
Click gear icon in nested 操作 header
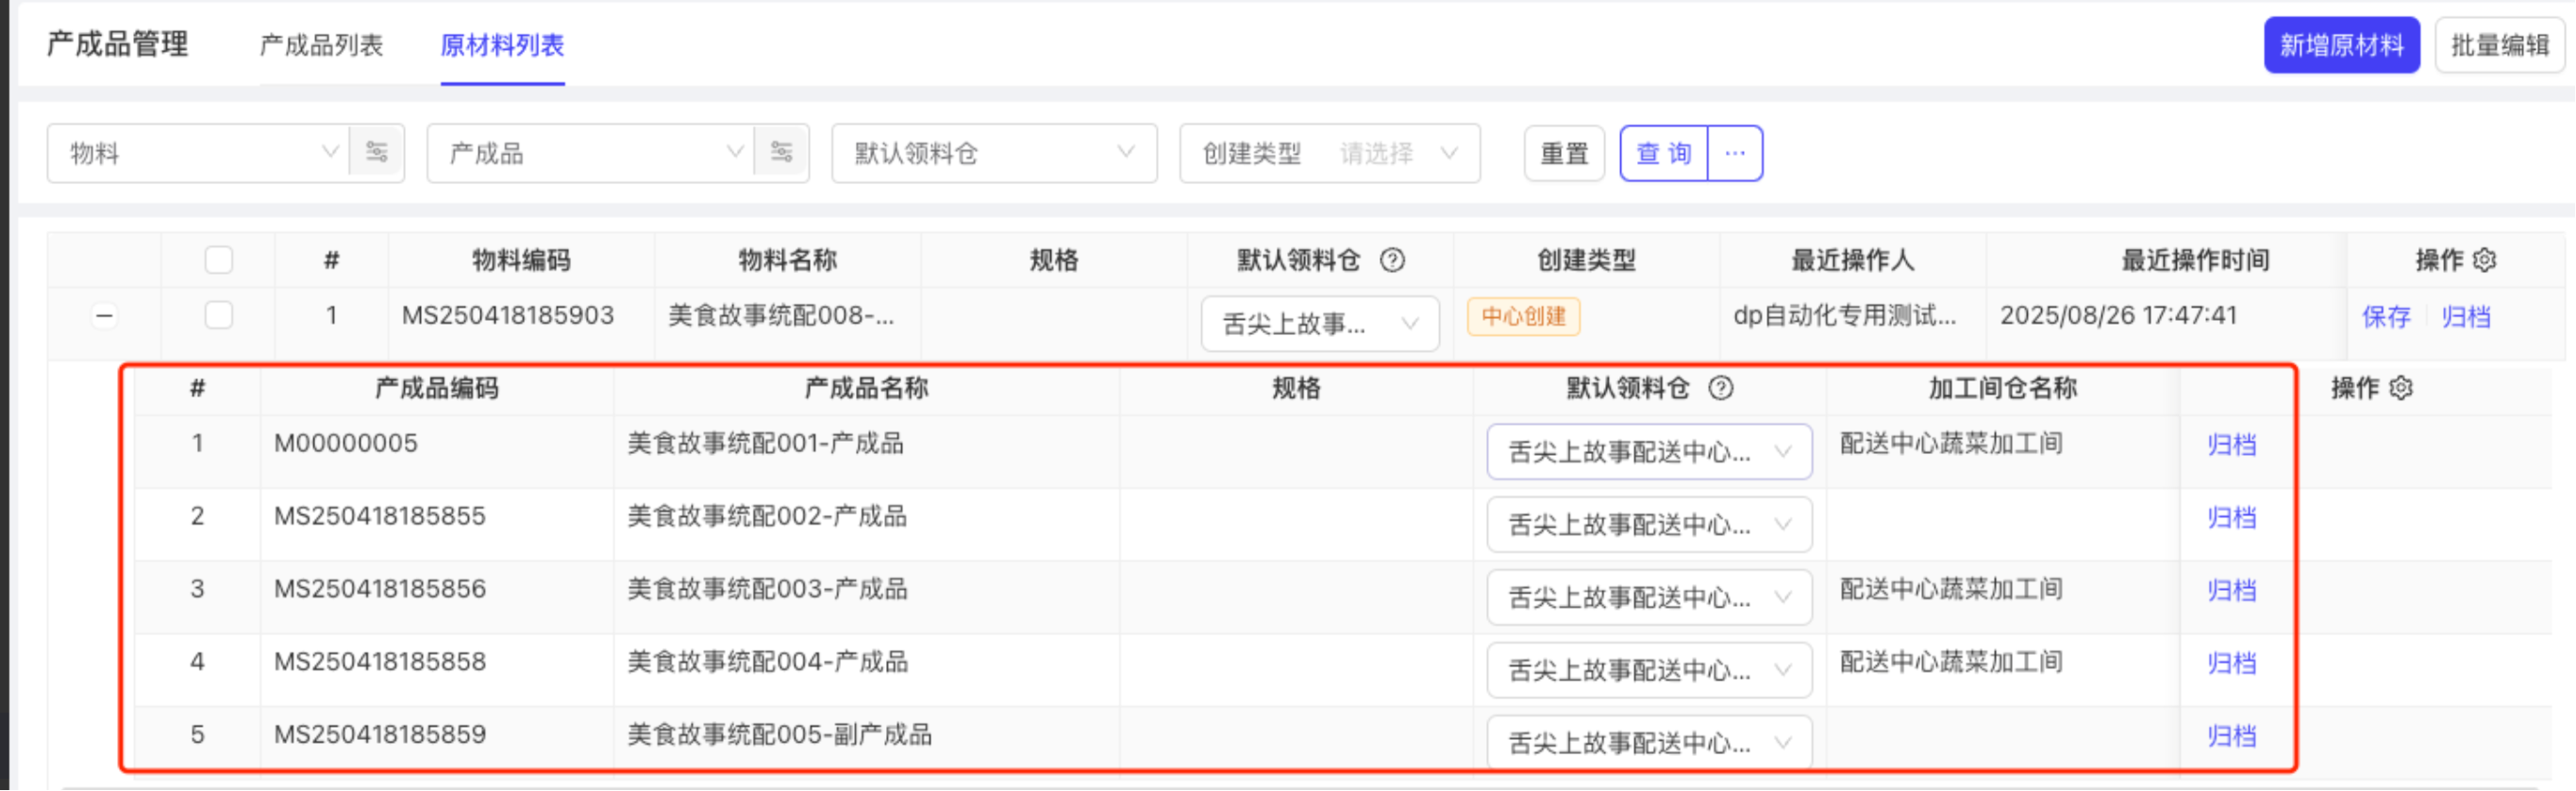click(x=2401, y=388)
